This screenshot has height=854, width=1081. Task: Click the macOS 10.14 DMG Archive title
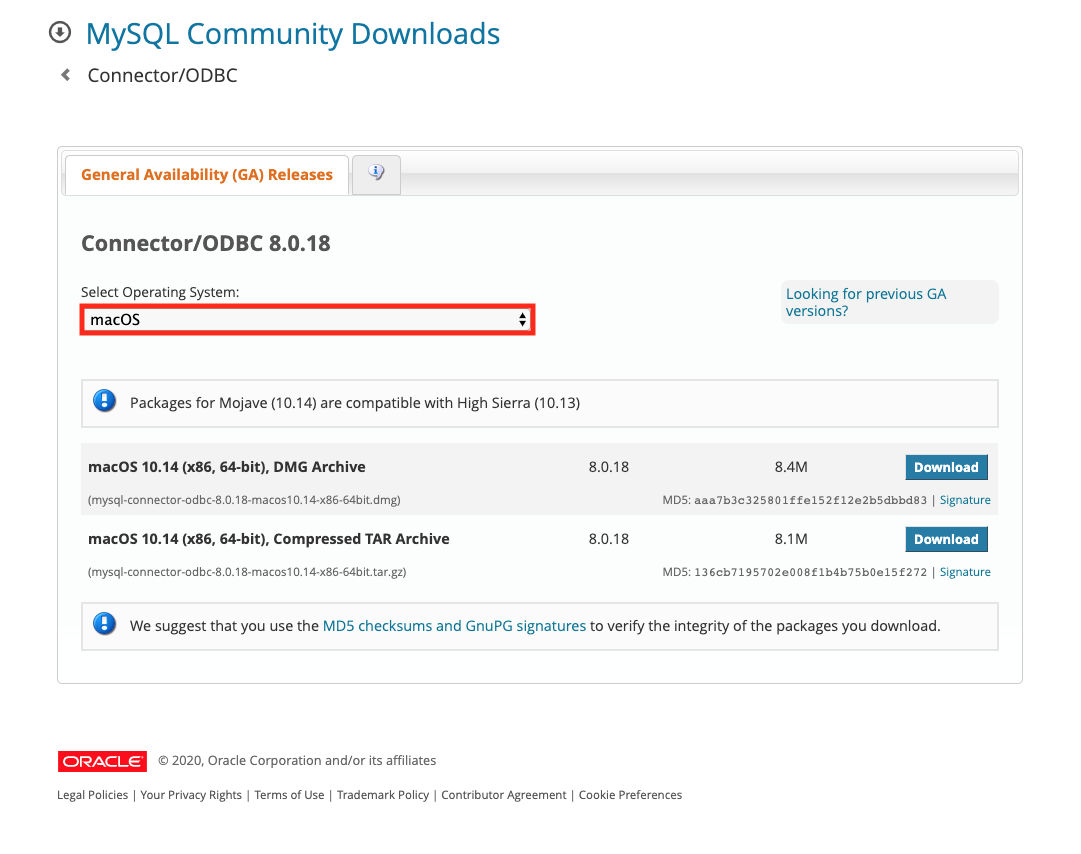227,467
